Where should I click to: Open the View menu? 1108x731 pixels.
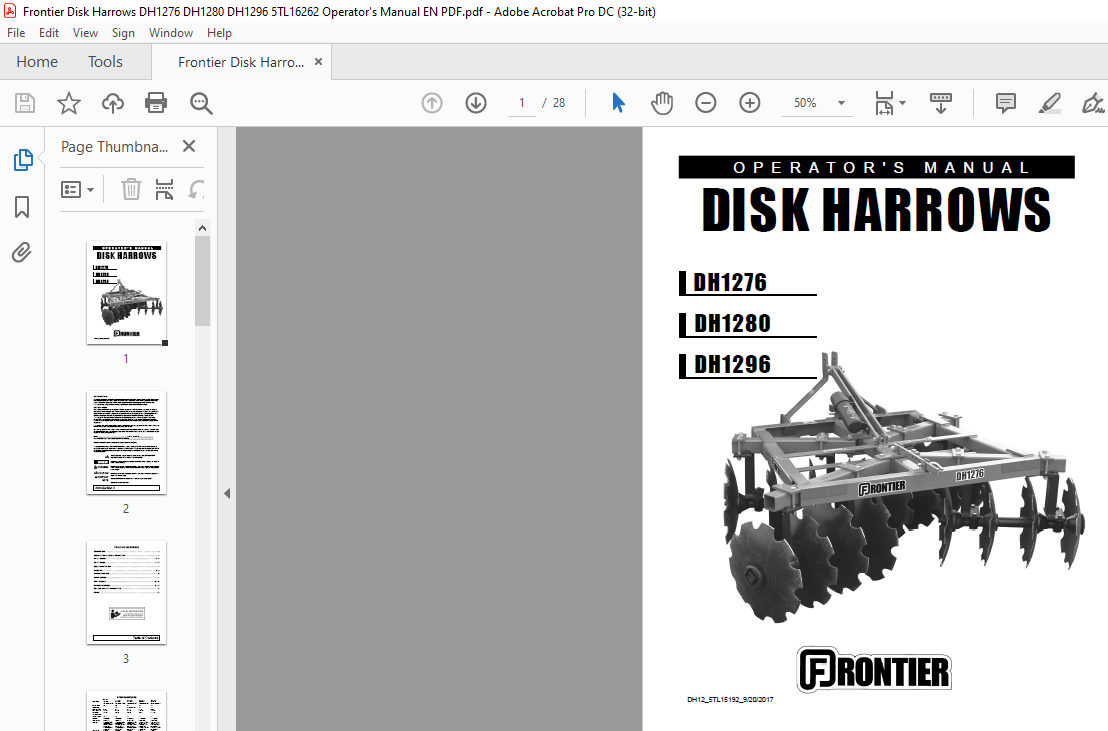point(85,33)
